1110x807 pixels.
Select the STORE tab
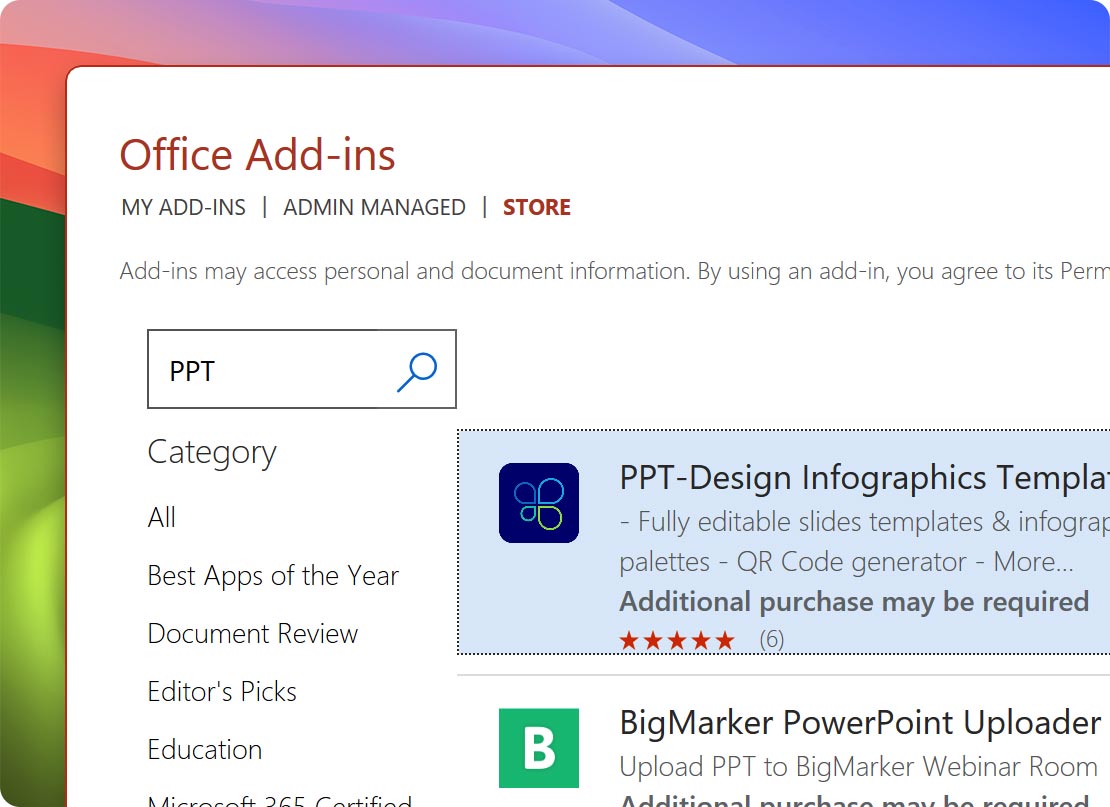[x=536, y=207]
